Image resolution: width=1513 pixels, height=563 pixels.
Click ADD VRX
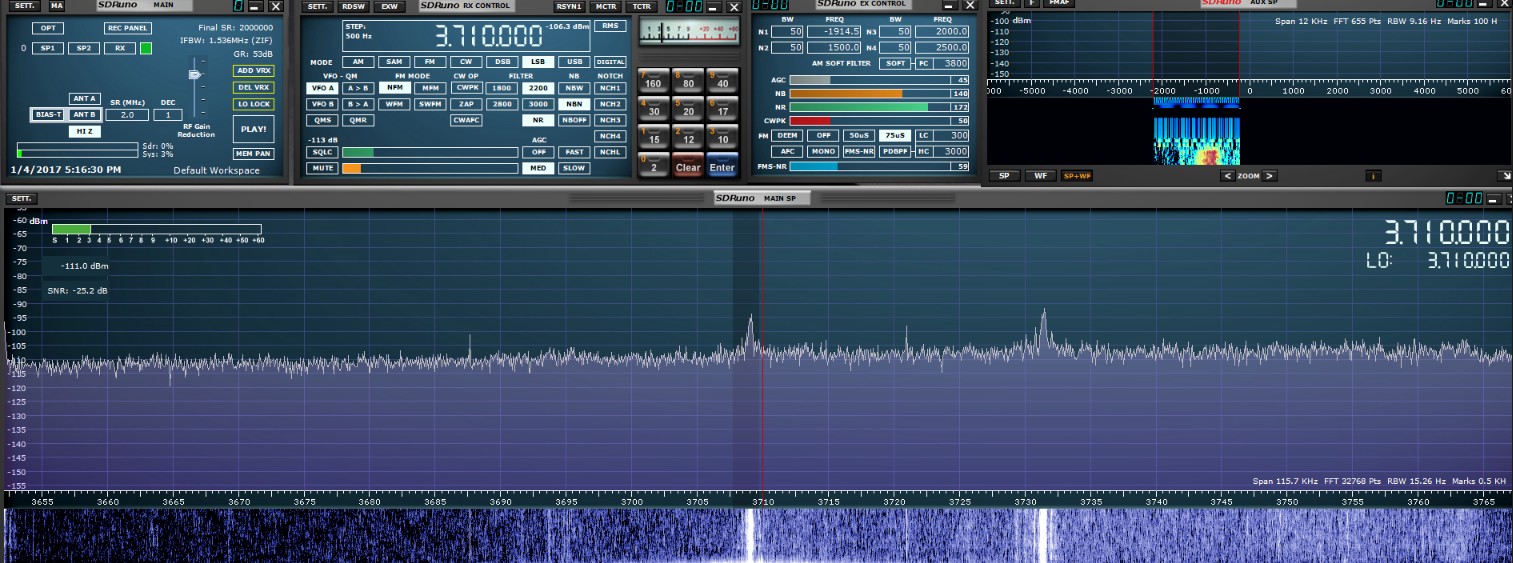pos(254,71)
